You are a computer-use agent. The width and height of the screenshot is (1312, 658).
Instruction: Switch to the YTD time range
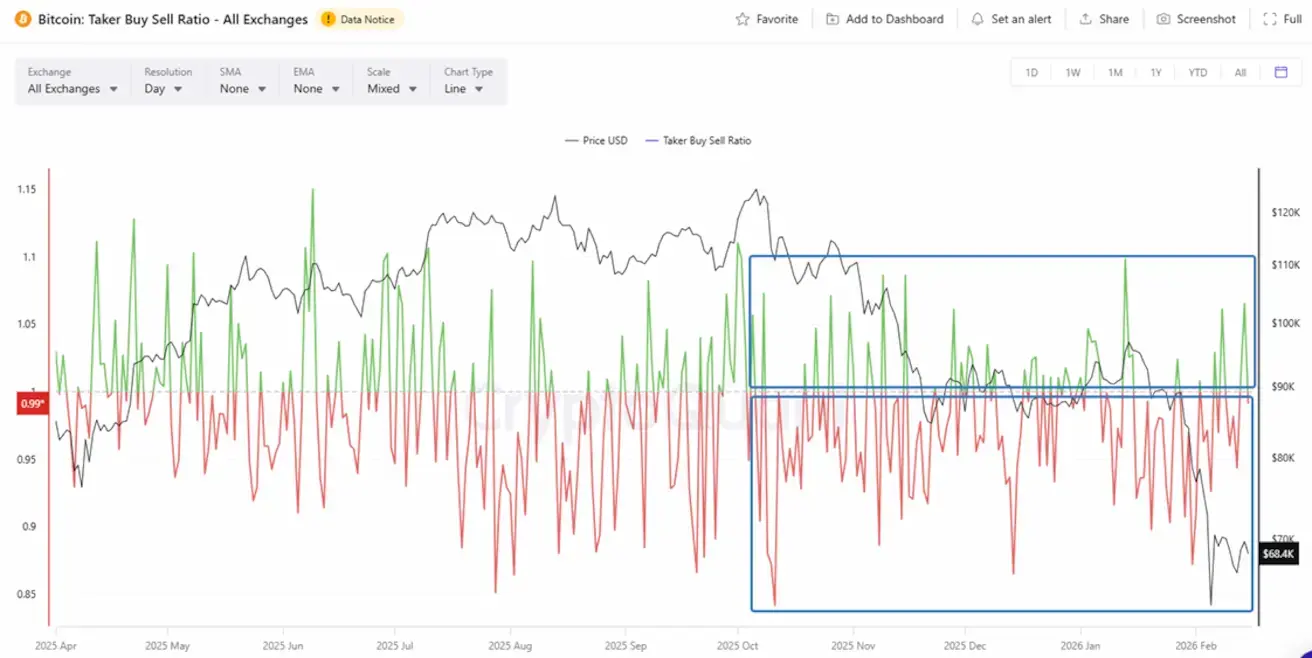tap(1197, 72)
